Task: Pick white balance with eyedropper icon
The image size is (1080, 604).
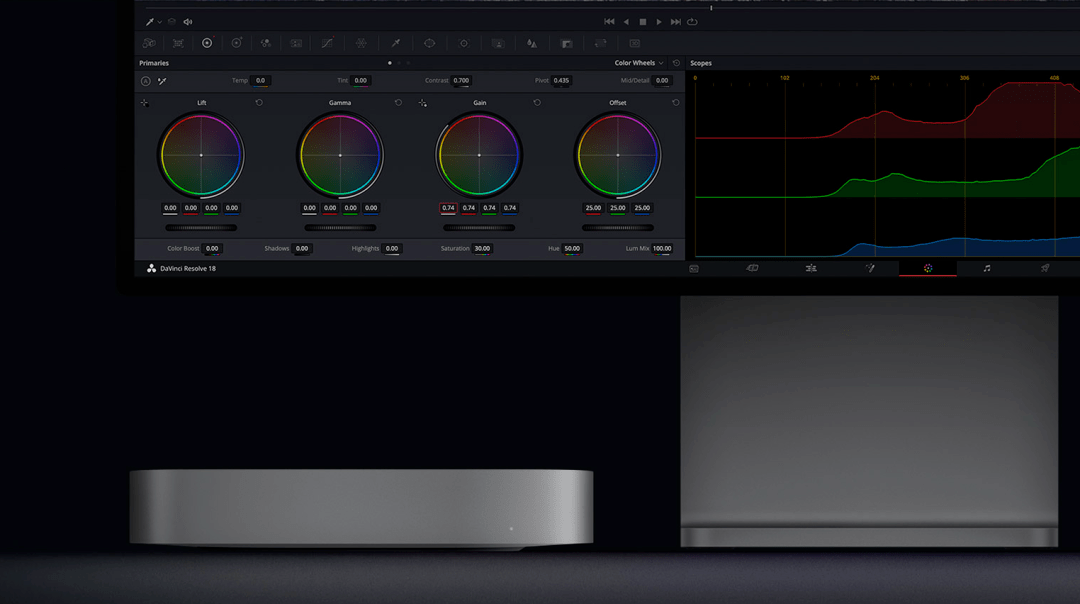Action: click(162, 81)
